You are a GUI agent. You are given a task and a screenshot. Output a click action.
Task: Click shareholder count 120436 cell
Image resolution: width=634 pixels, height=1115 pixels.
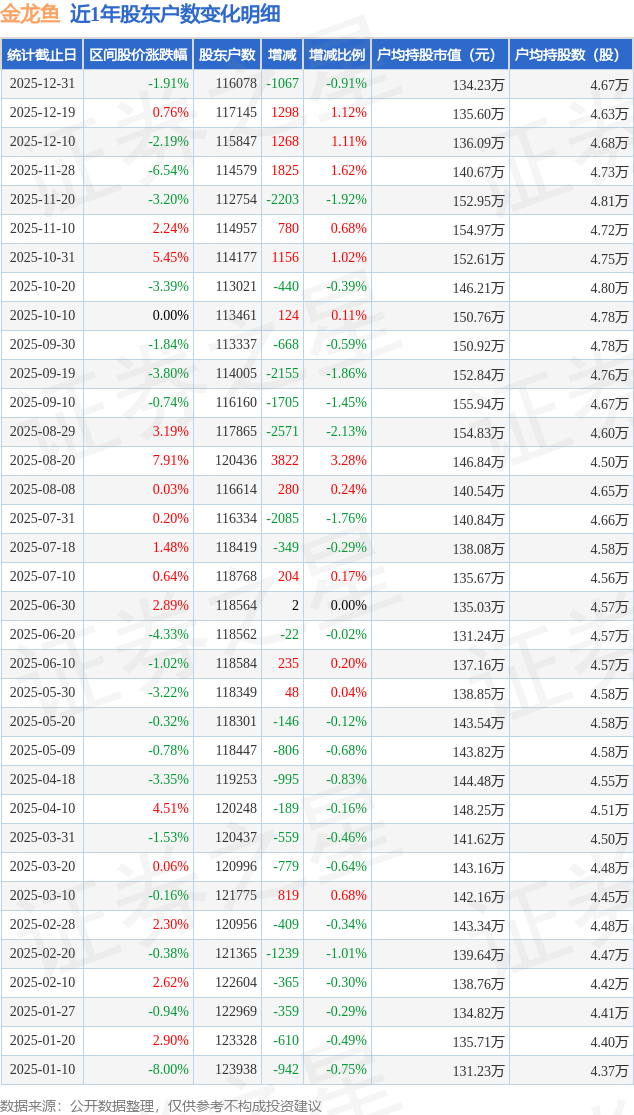coord(236,460)
